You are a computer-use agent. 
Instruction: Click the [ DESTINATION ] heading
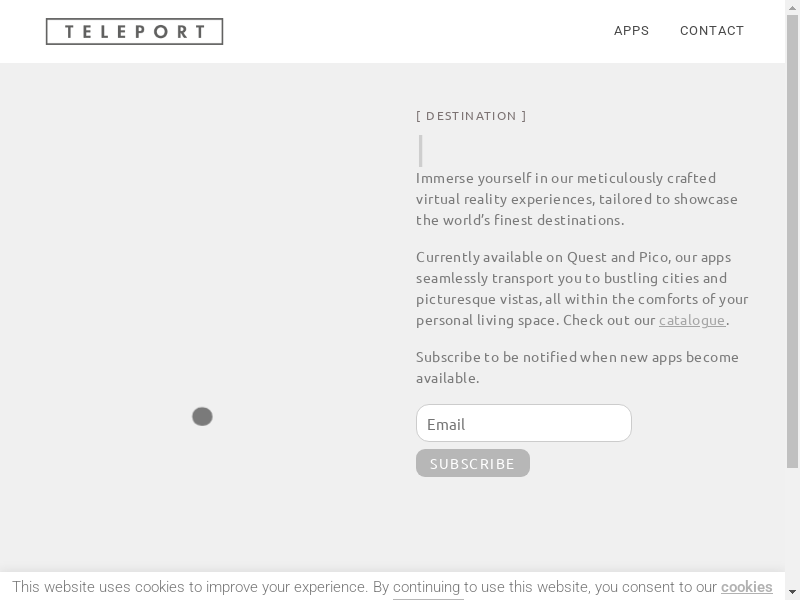(471, 116)
